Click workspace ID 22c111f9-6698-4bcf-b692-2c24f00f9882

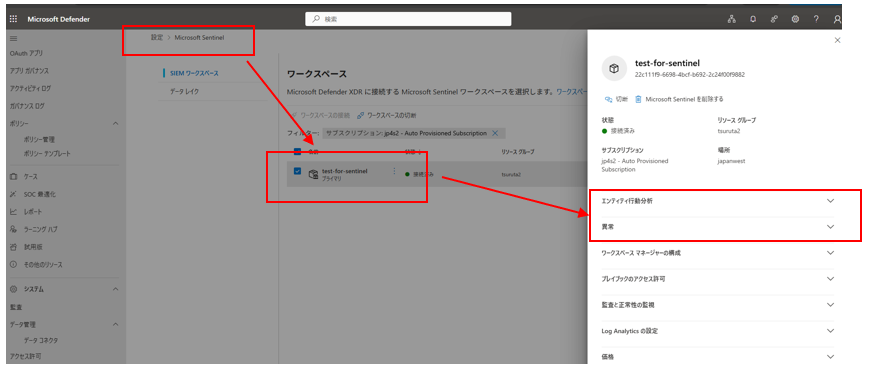click(x=690, y=75)
